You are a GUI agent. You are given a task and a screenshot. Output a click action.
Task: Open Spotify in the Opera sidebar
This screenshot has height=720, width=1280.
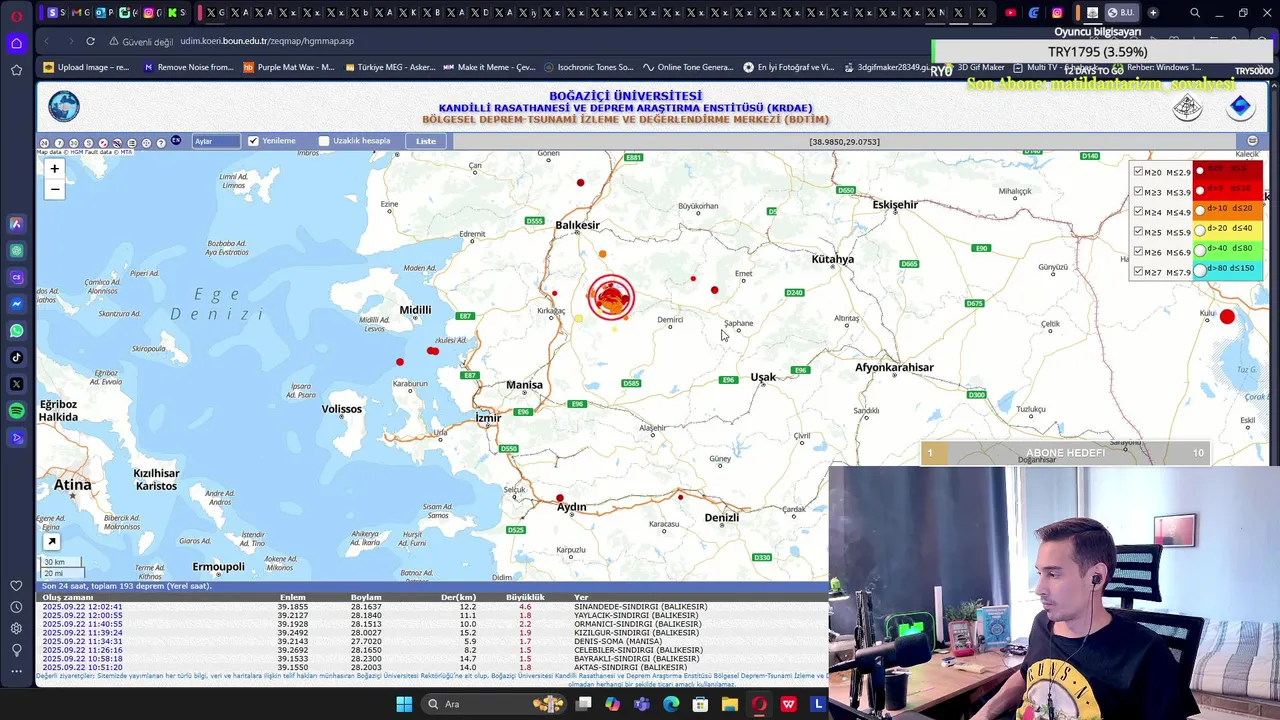coord(16,411)
